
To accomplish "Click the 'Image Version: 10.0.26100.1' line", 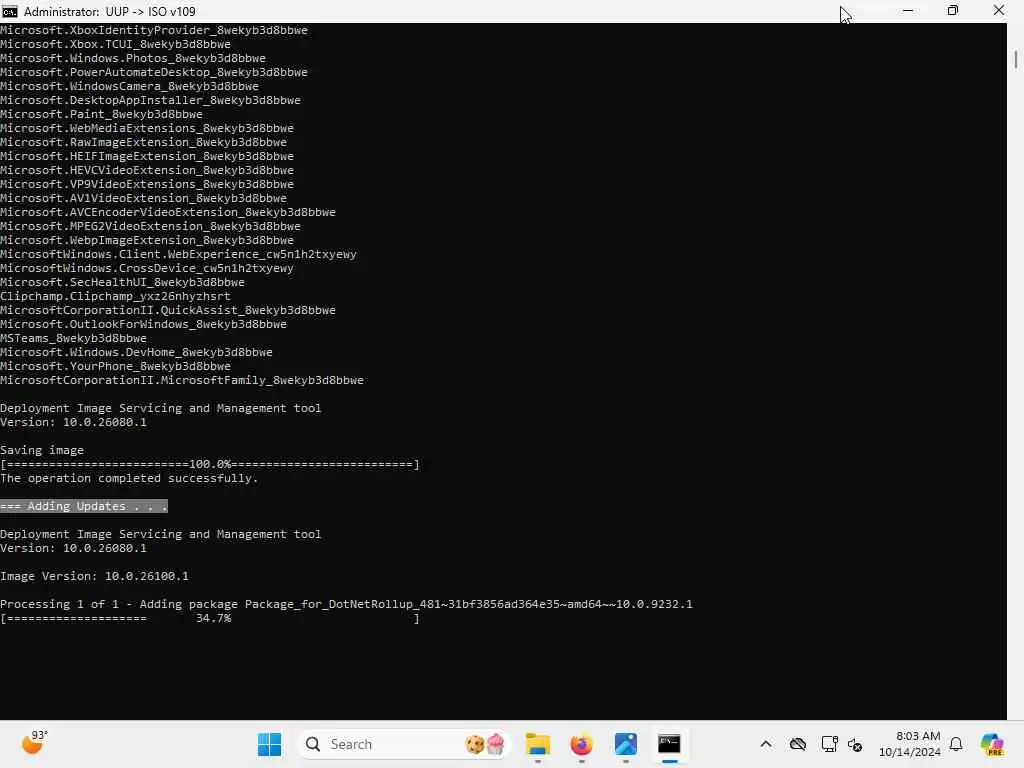I will [x=94, y=577].
